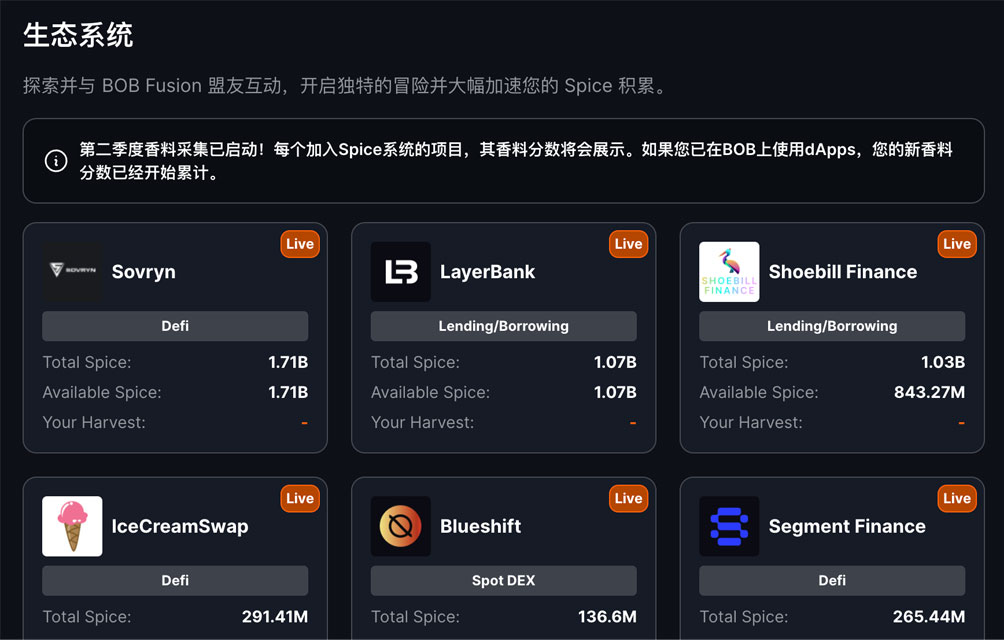Click the LayerBank logo icon

[401, 271]
